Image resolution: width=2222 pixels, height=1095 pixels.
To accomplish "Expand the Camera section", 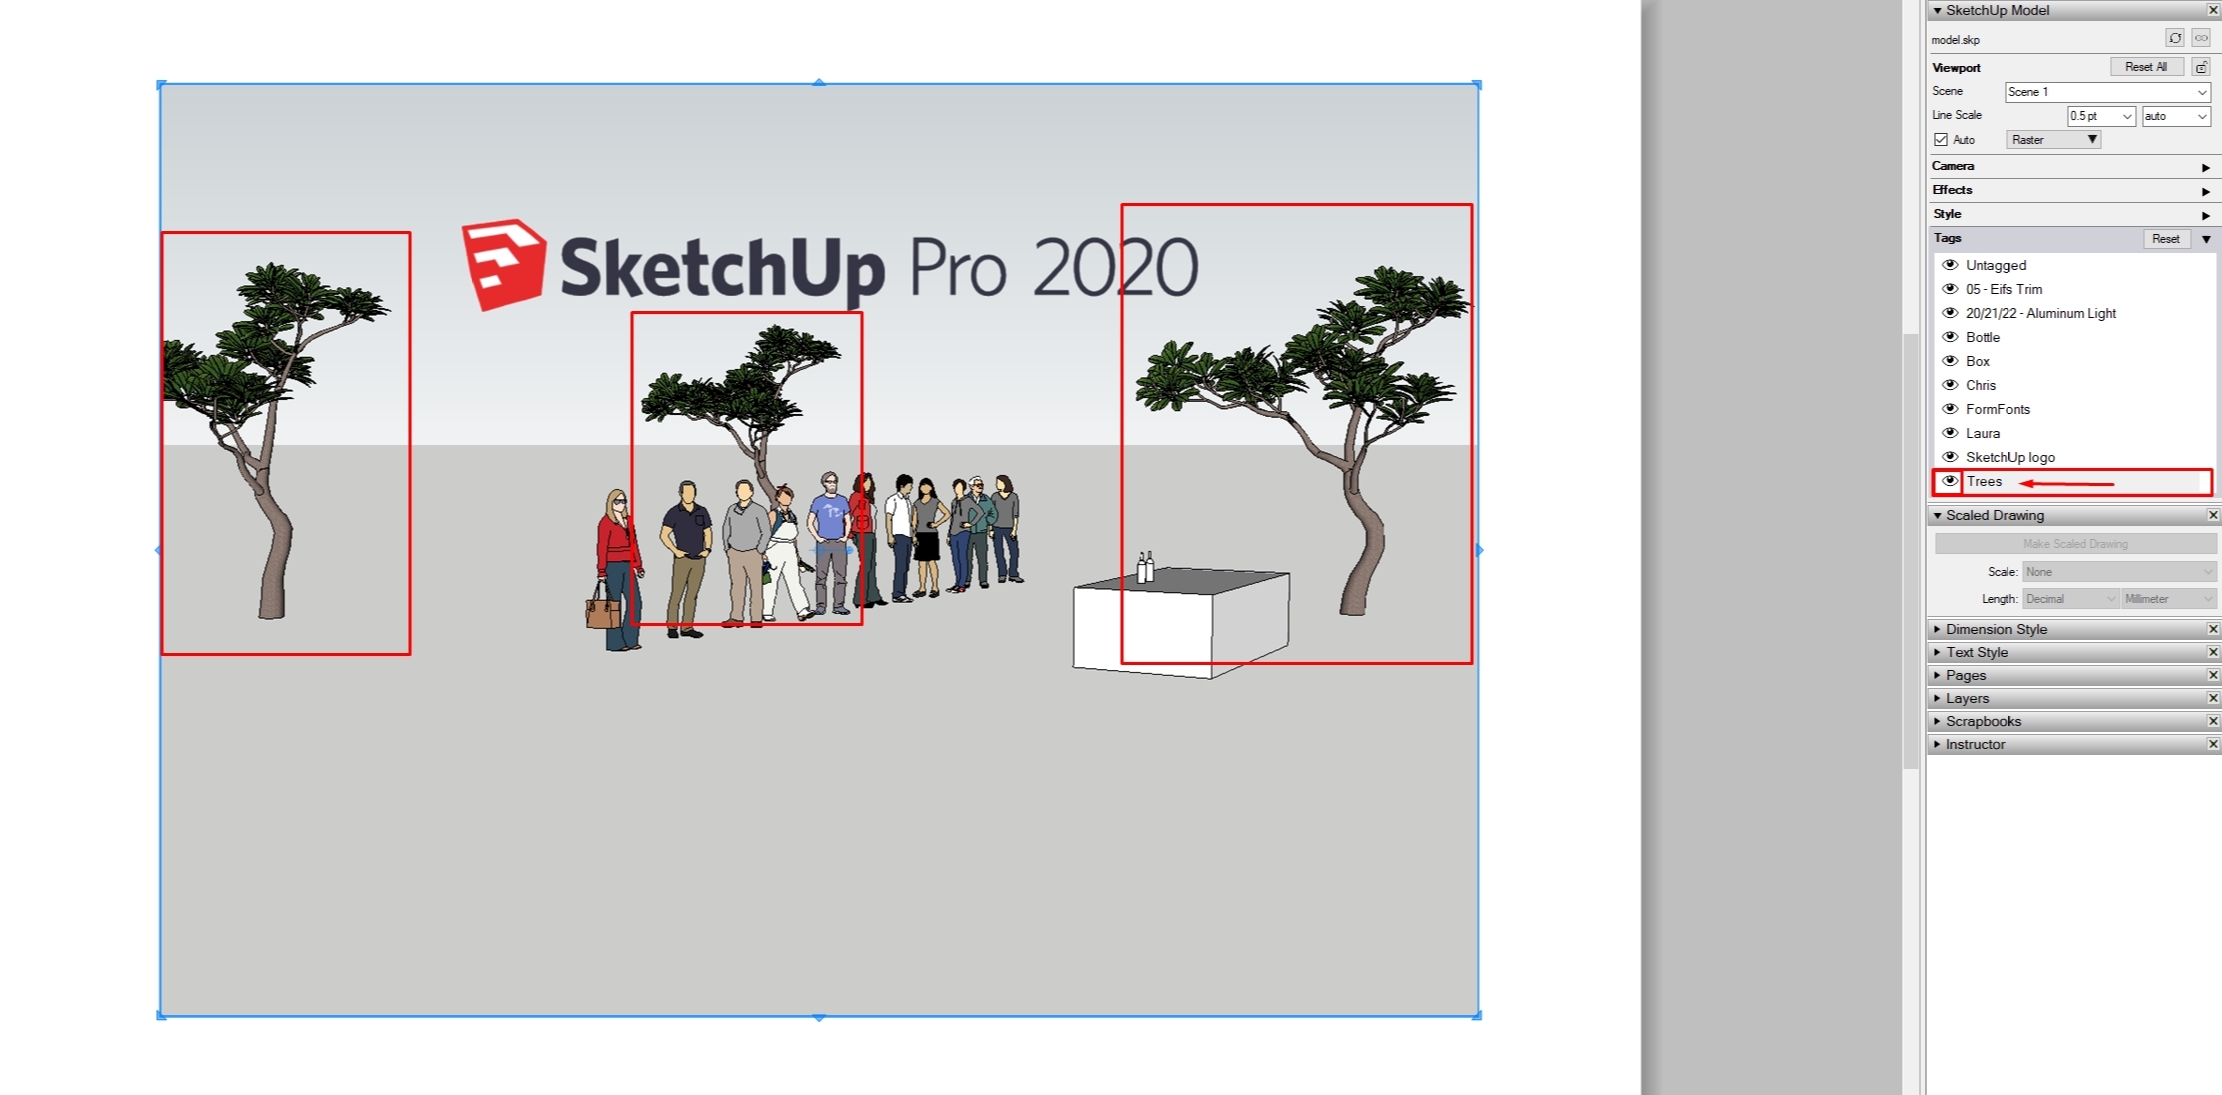I will (2205, 167).
